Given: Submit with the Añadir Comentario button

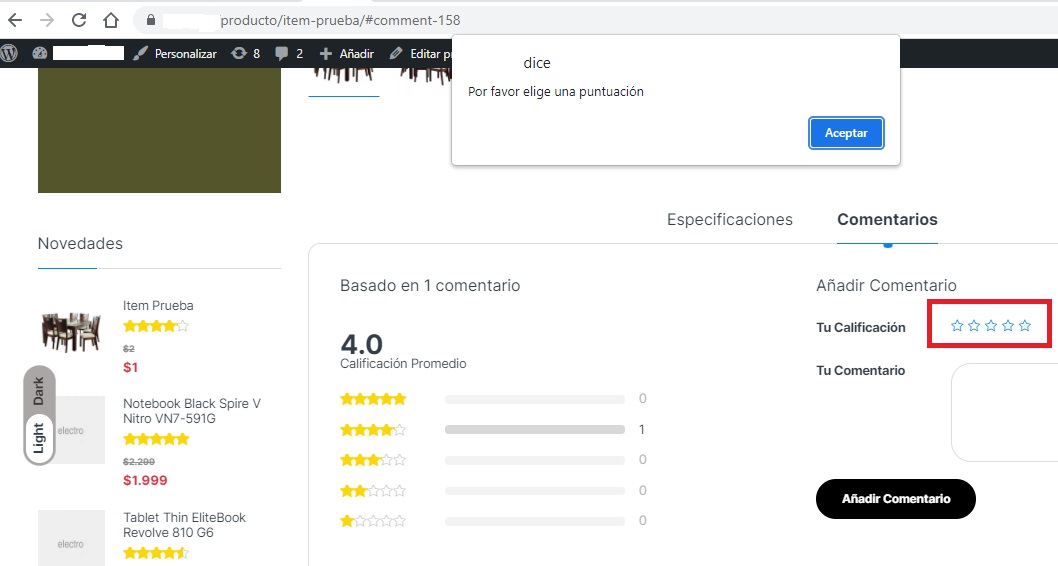Looking at the screenshot, I should (x=895, y=499).
